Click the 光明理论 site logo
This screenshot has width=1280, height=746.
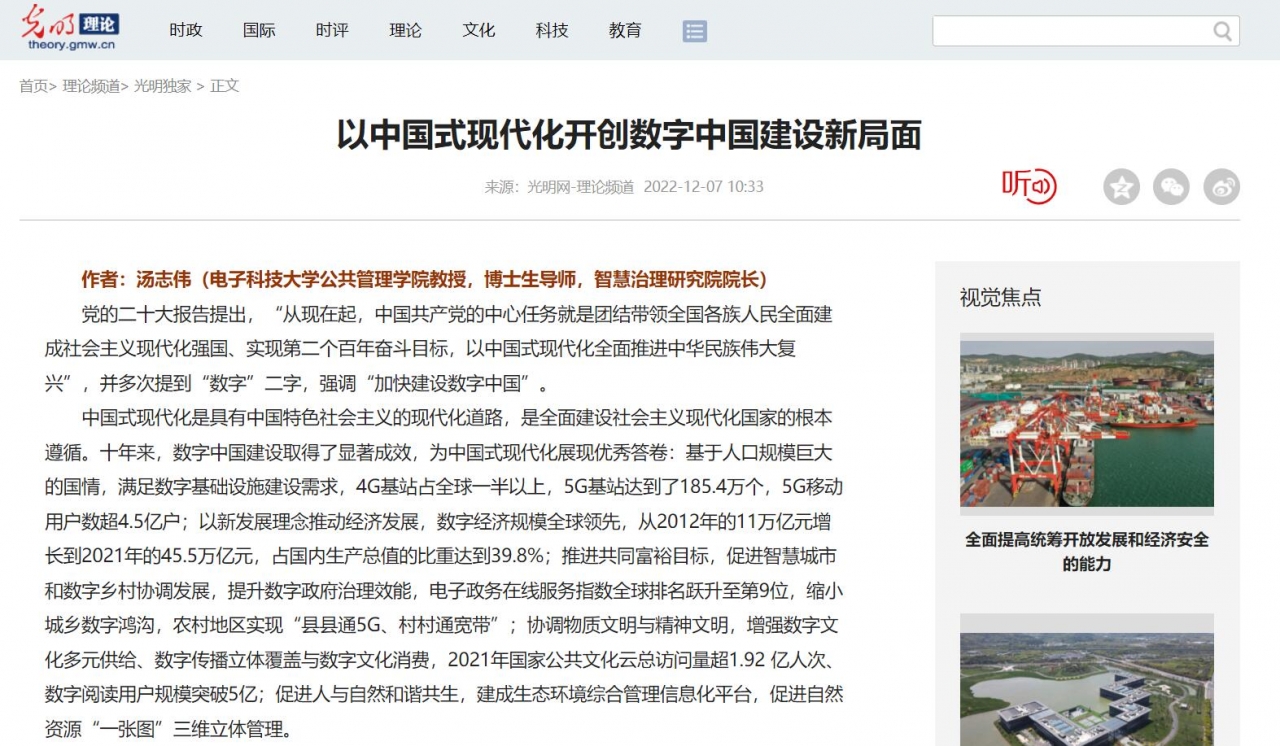pyautogui.click(x=68, y=28)
